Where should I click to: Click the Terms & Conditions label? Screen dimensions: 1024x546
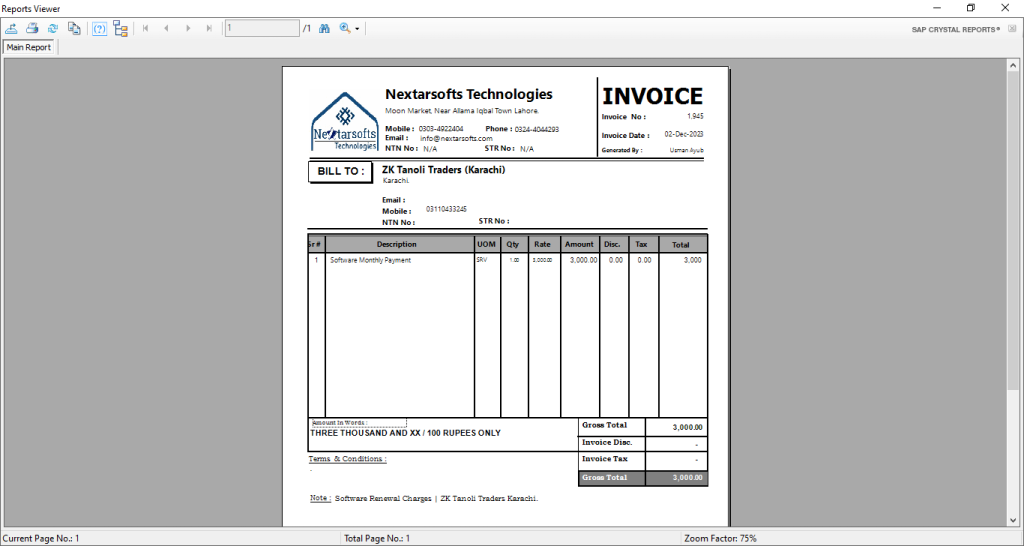point(347,458)
